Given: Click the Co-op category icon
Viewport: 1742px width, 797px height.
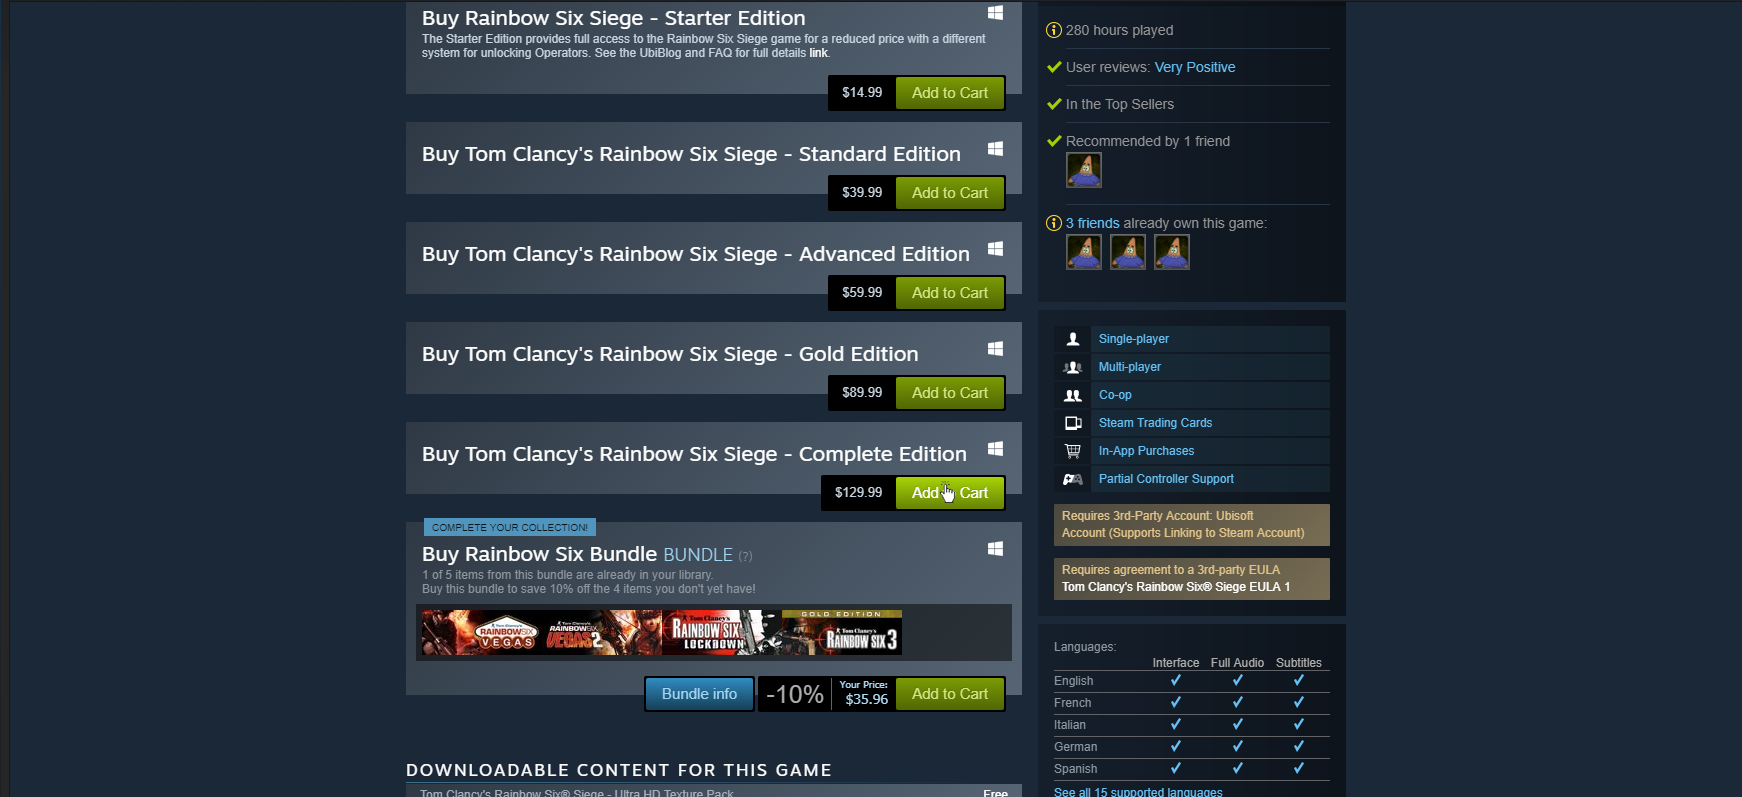Looking at the screenshot, I should coord(1073,395).
